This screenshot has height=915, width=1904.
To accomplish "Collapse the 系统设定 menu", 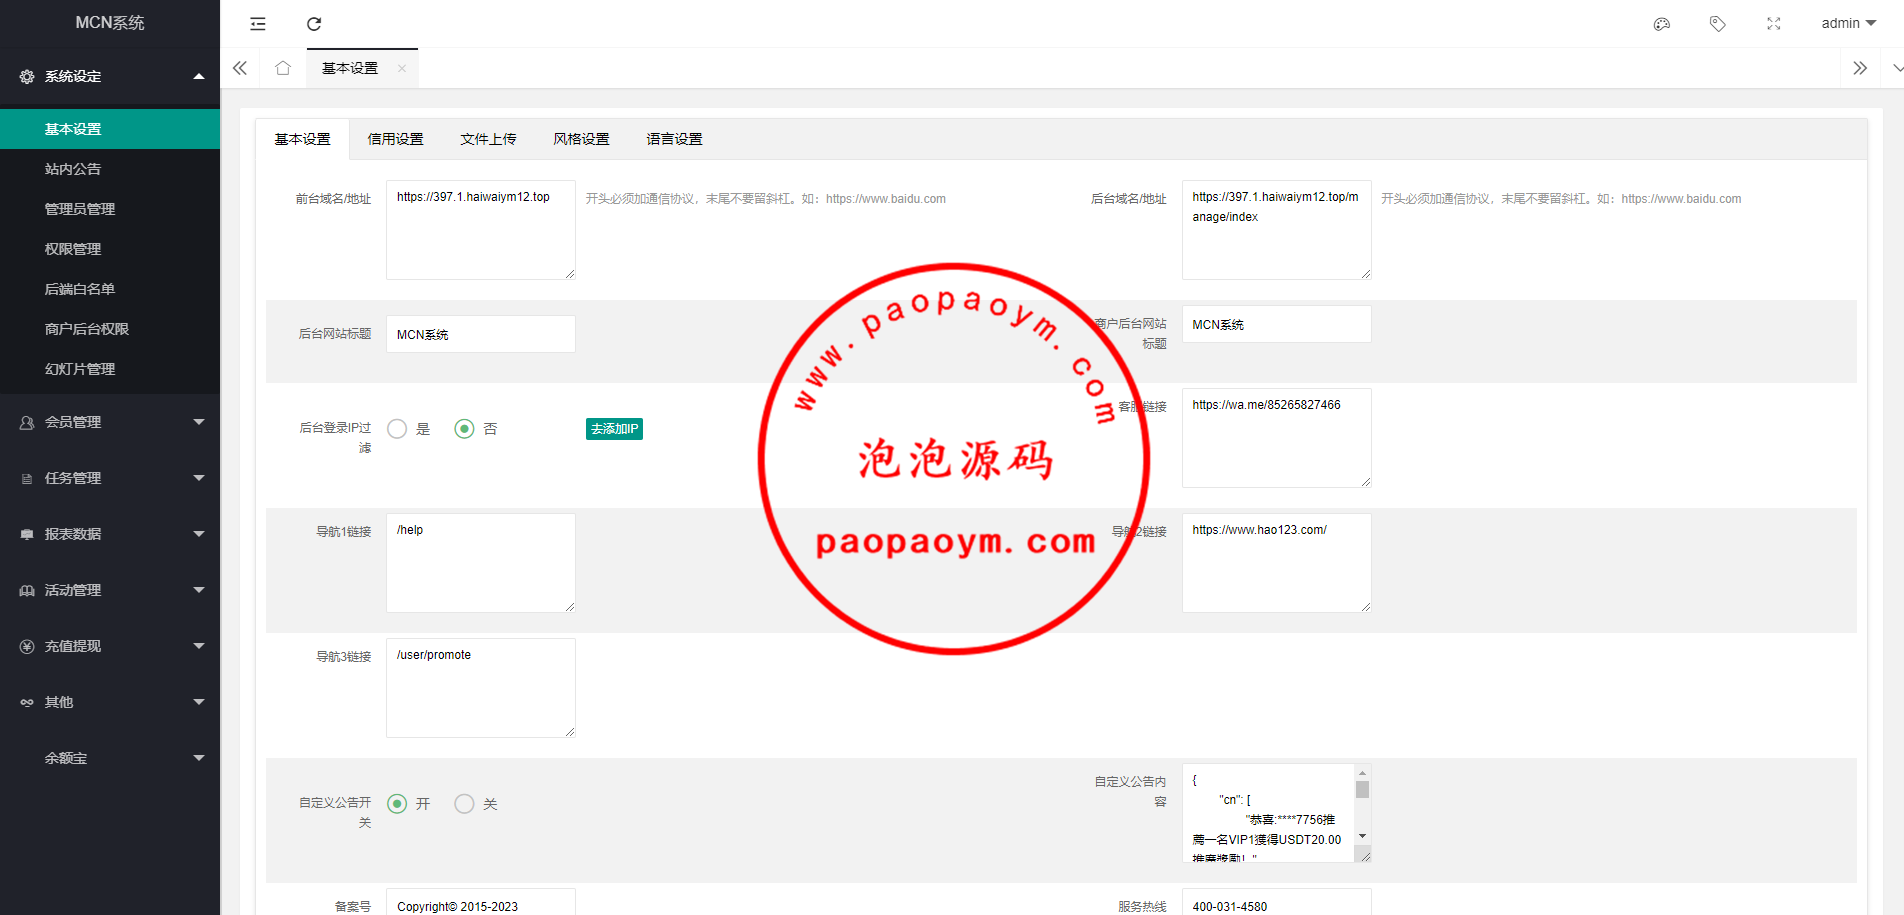I will (x=199, y=76).
